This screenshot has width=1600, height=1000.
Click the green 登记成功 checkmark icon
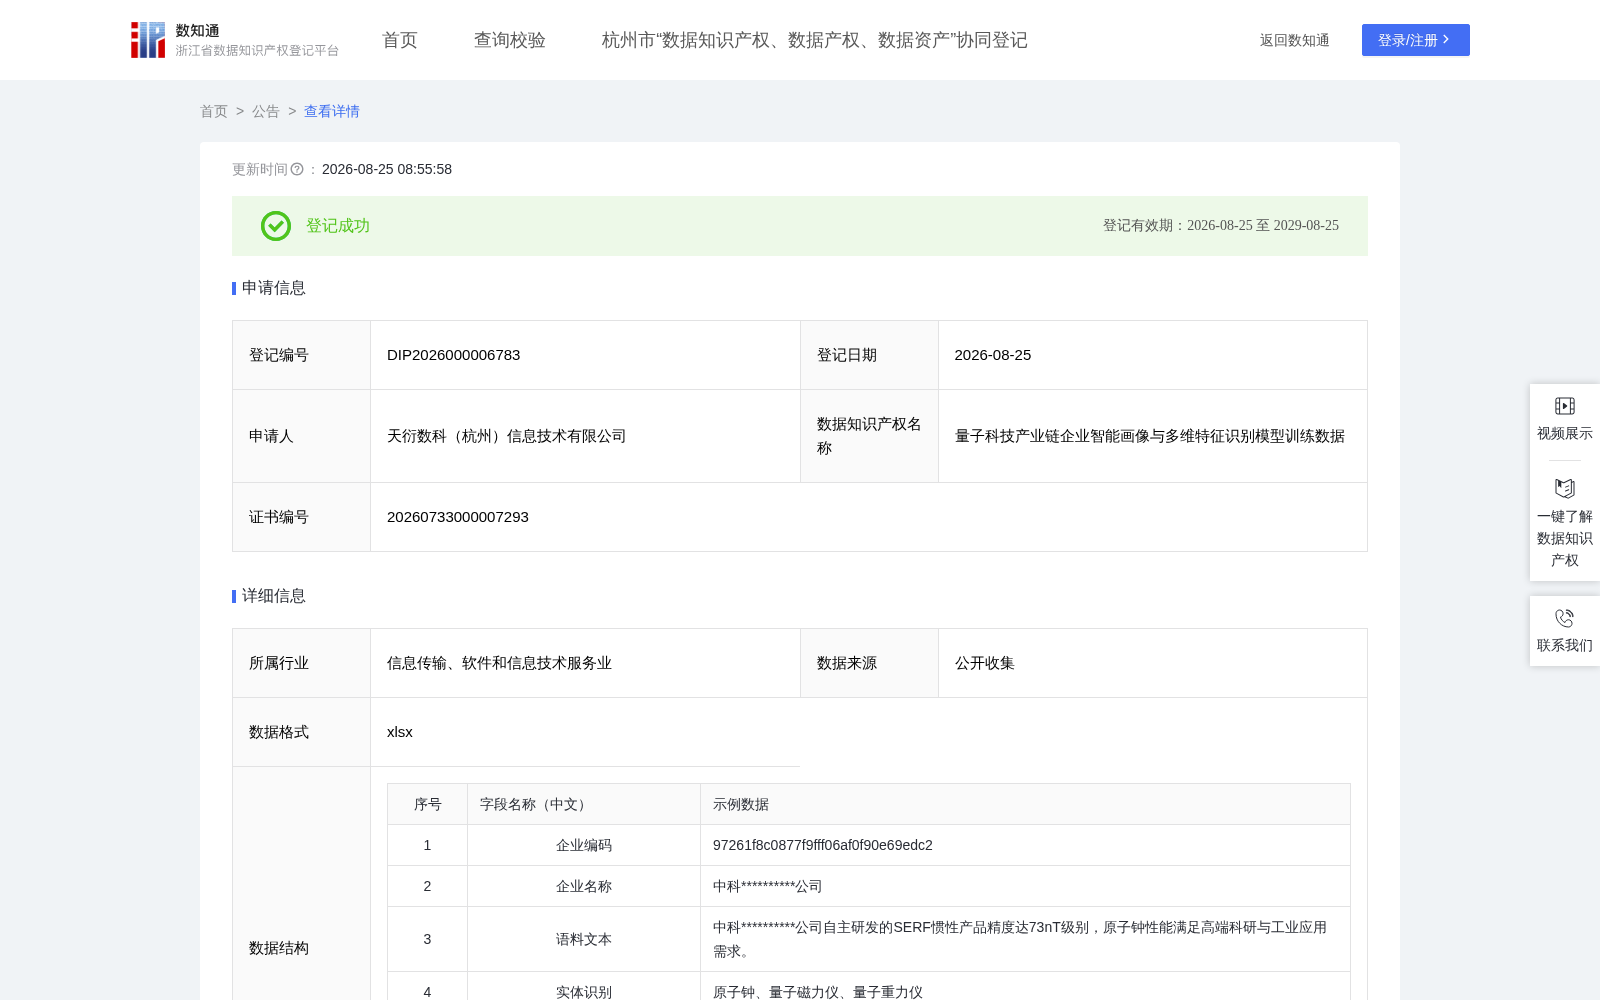276,226
